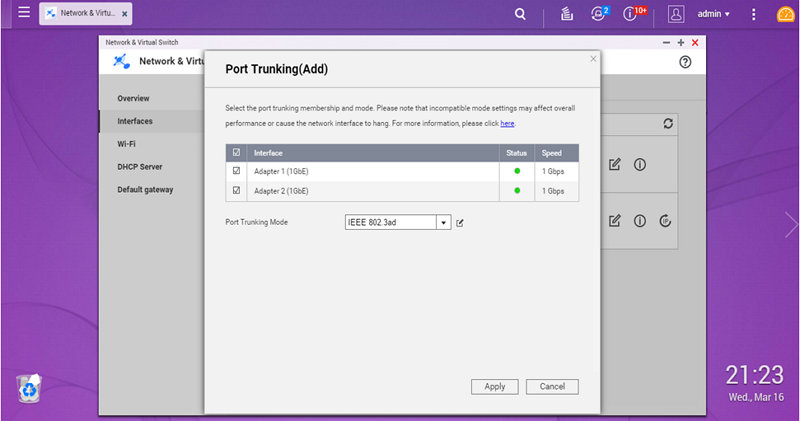Click the Wed., Mar 16 date
The height and width of the screenshot is (421, 800).
756,397
